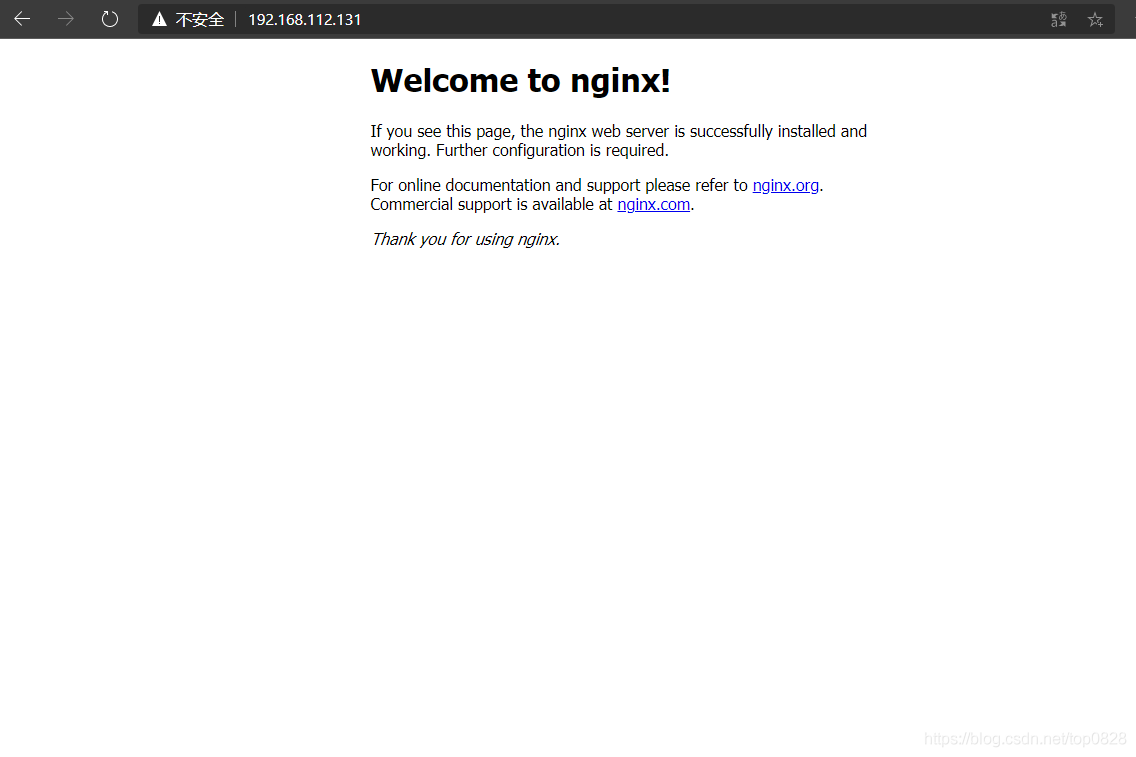Screen dimensions: 1136x757
Task: Click 'Further configuration is required.' sentence
Action: pyautogui.click(x=552, y=151)
